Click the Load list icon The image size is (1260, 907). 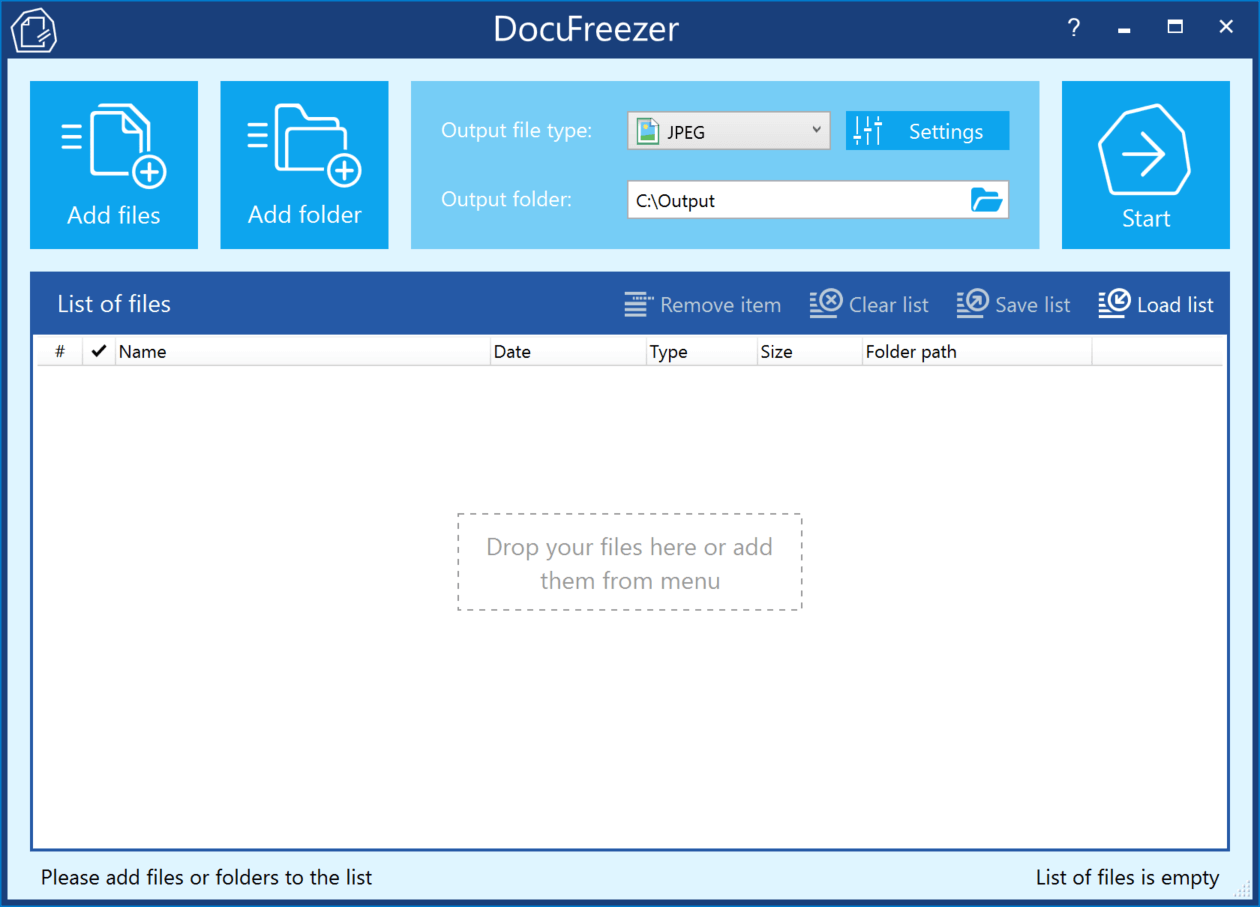(1112, 303)
